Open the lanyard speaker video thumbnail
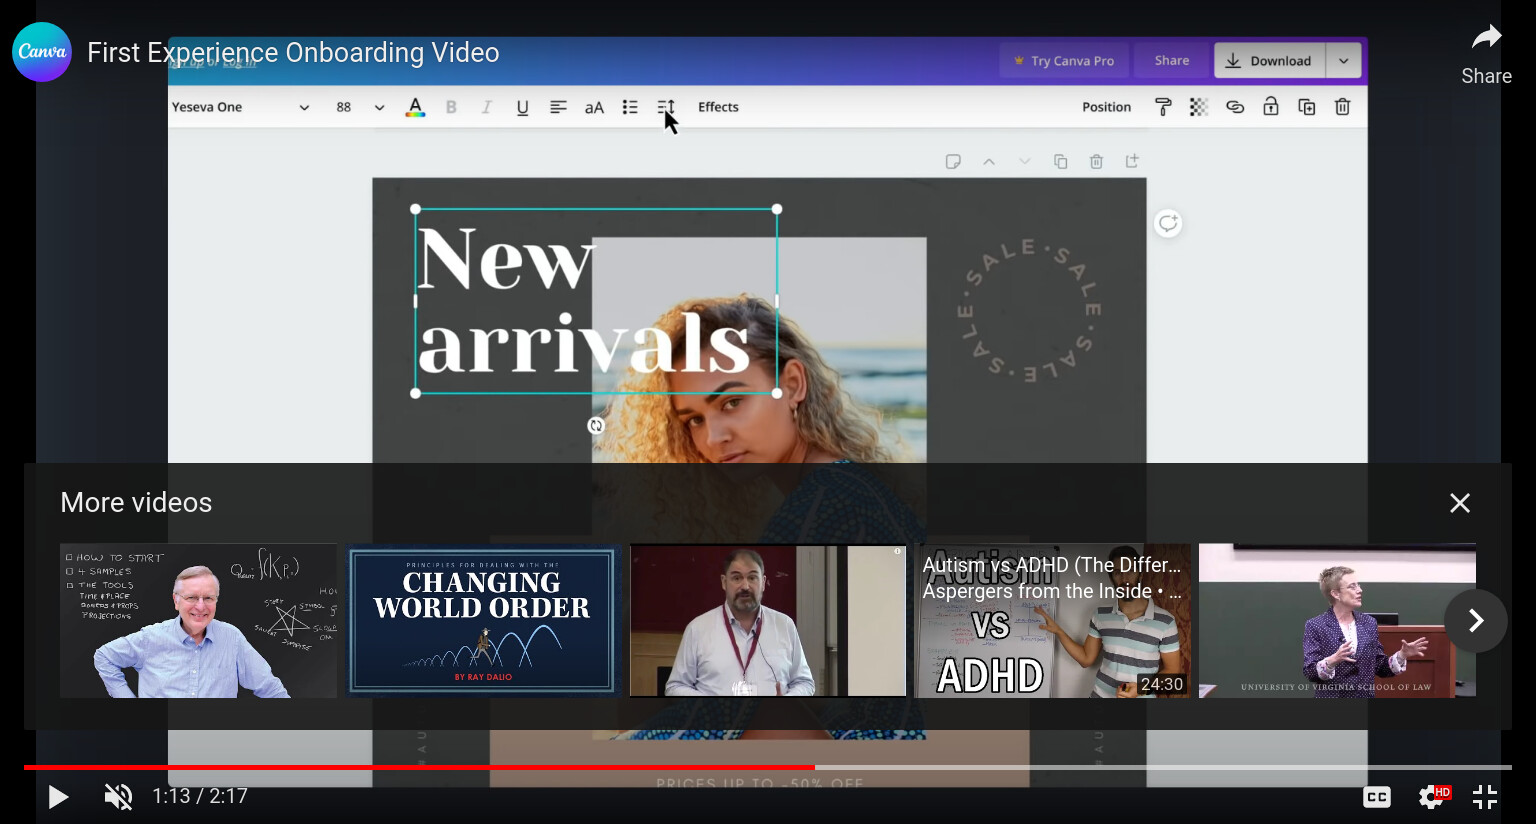1536x824 pixels. (x=768, y=621)
